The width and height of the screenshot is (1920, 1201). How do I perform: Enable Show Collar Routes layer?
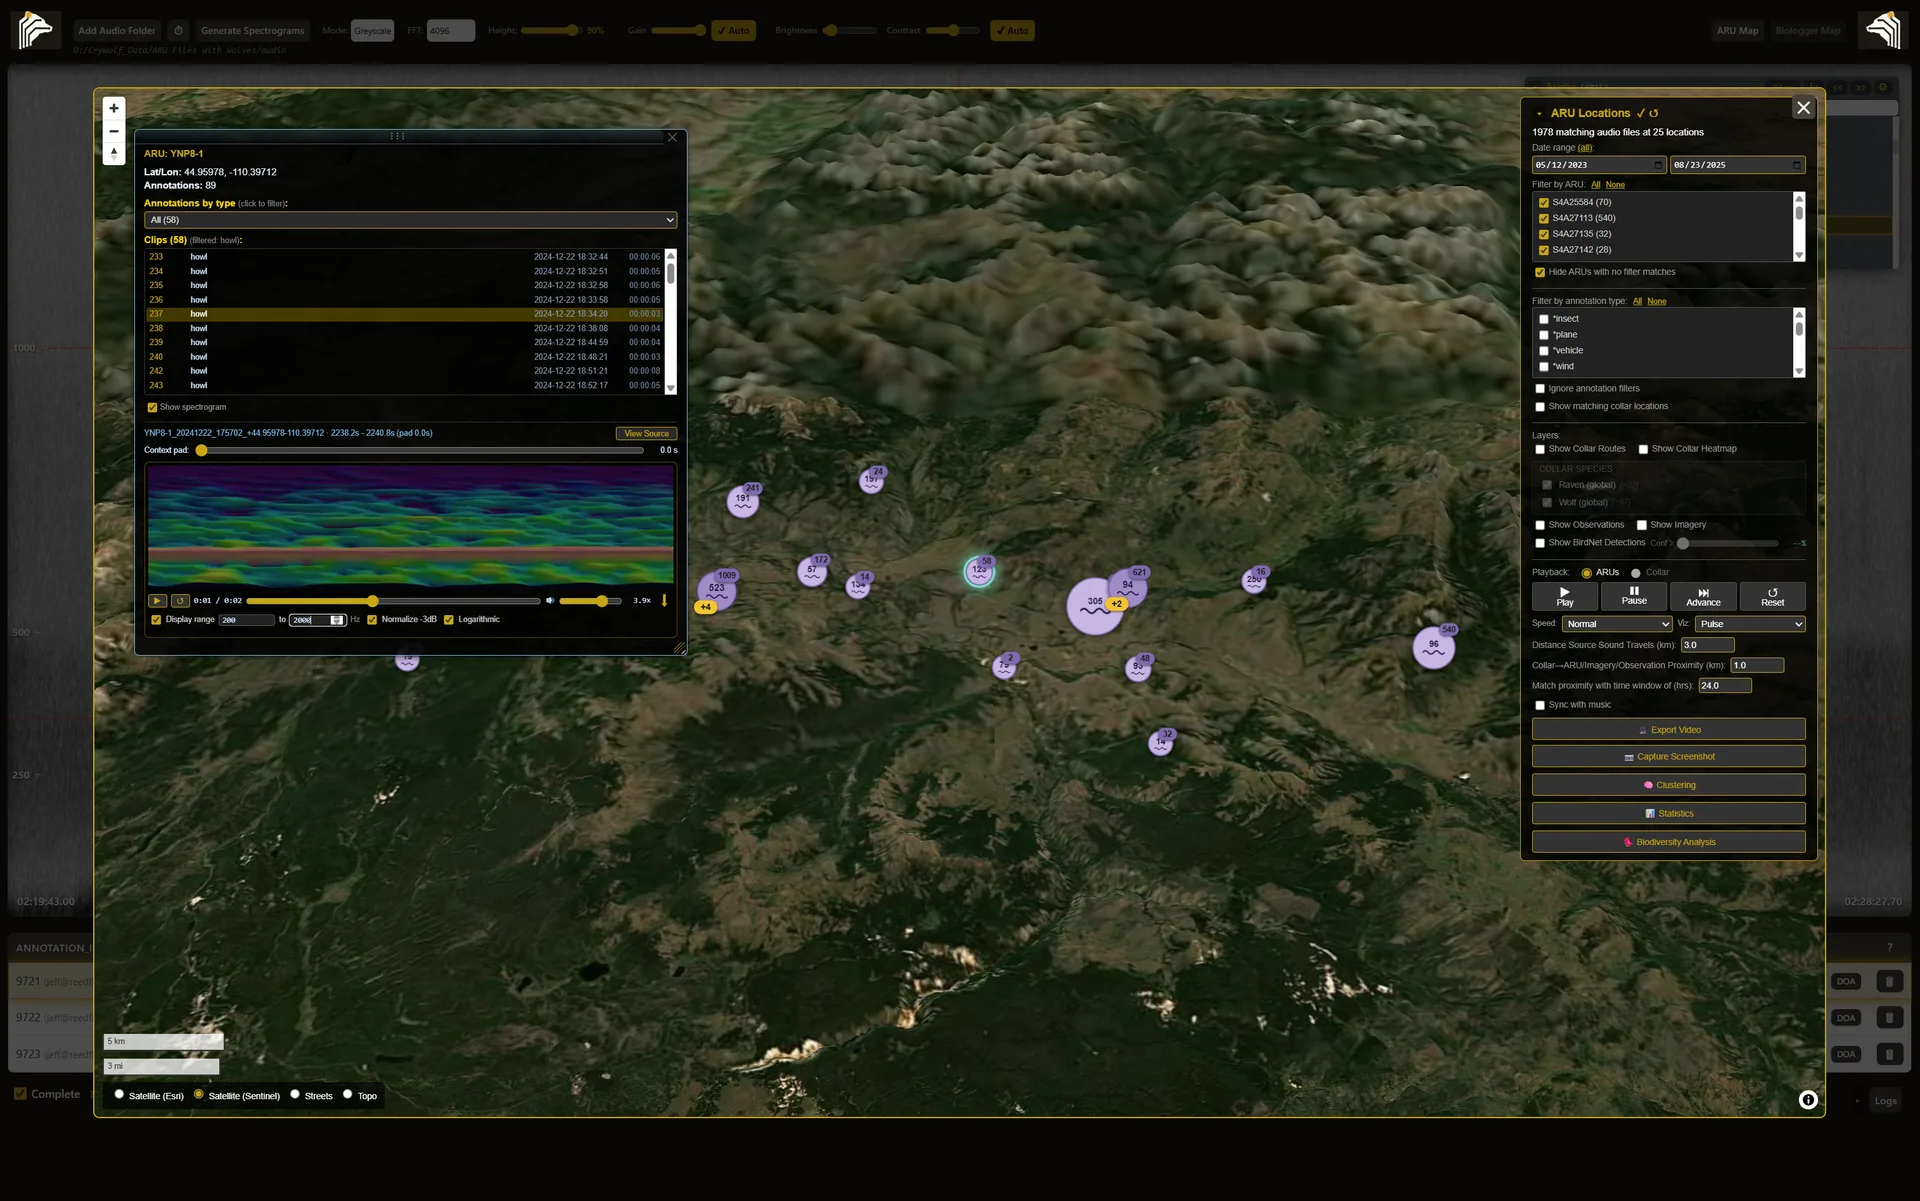click(x=1540, y=449)
